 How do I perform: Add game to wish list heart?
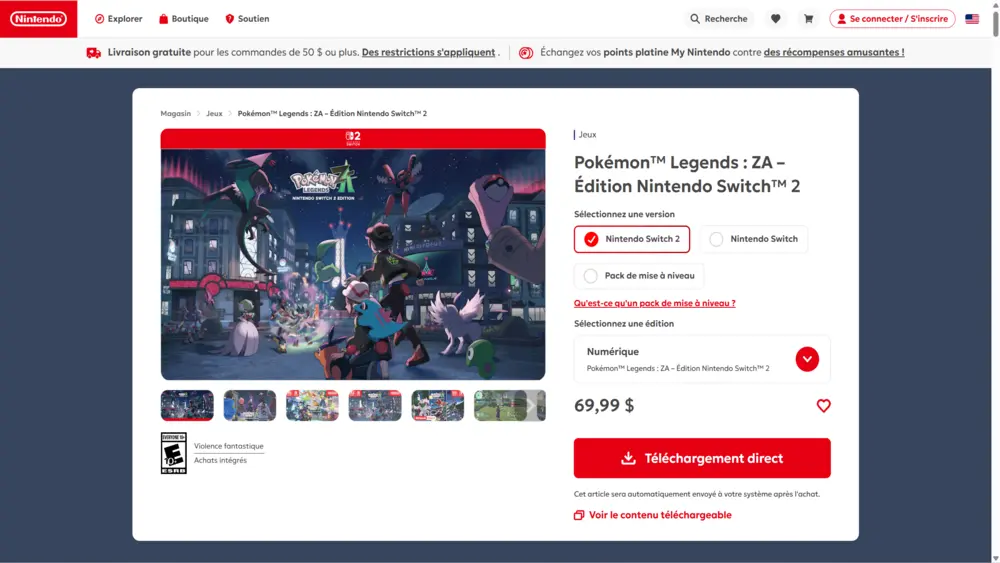(x=823, y=406)
